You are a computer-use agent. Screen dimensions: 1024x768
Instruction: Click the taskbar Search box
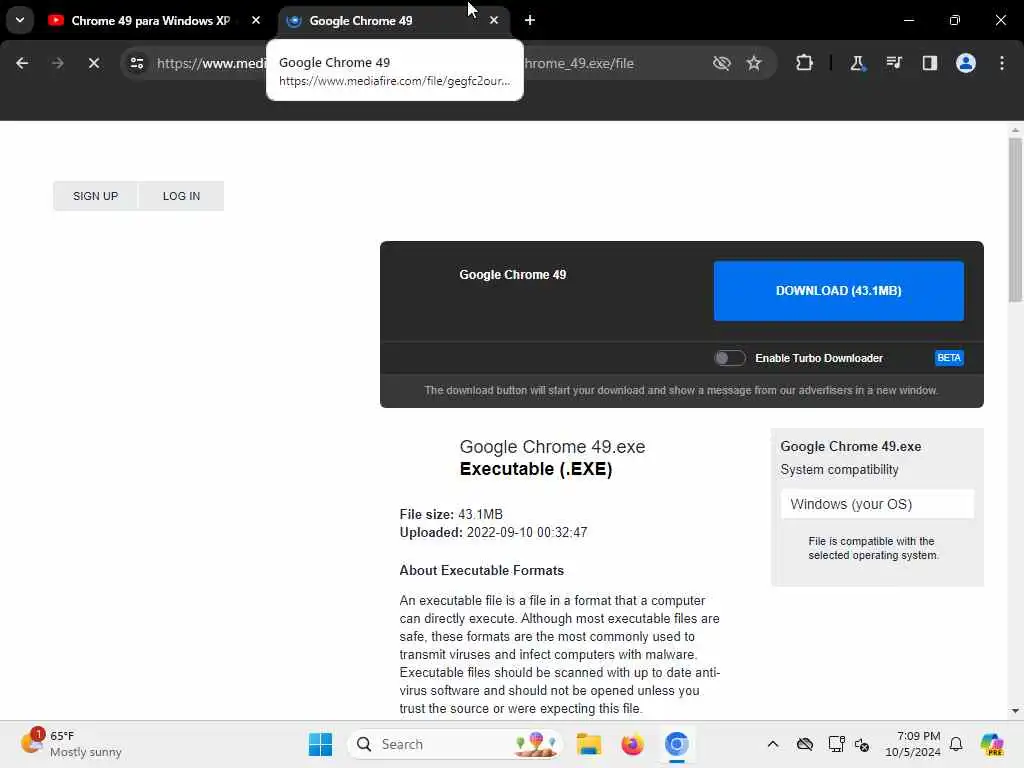455,744
